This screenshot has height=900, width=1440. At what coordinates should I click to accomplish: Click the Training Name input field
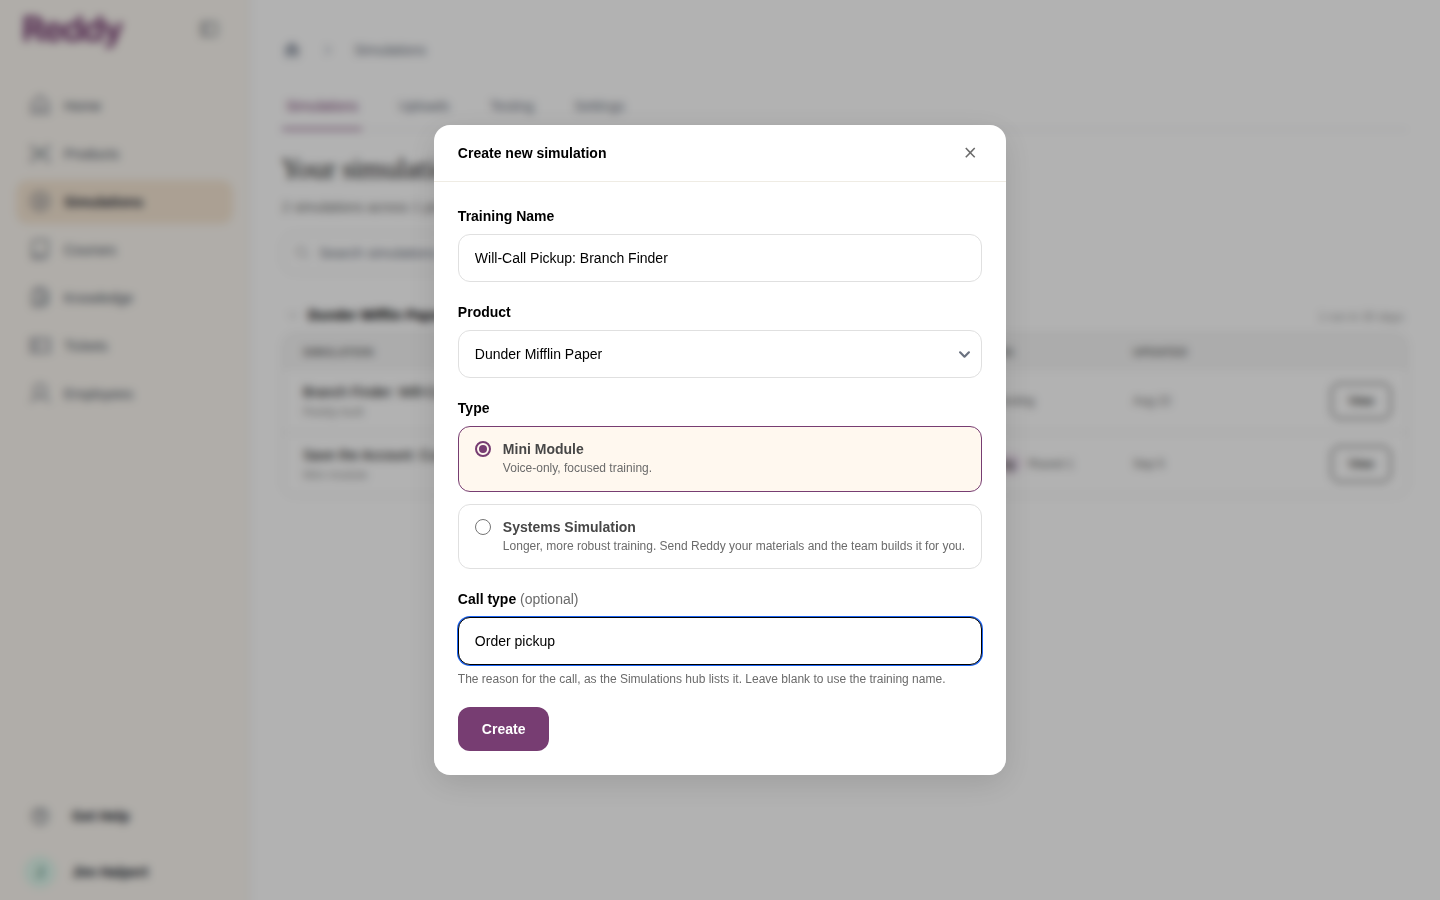point(720,258)
